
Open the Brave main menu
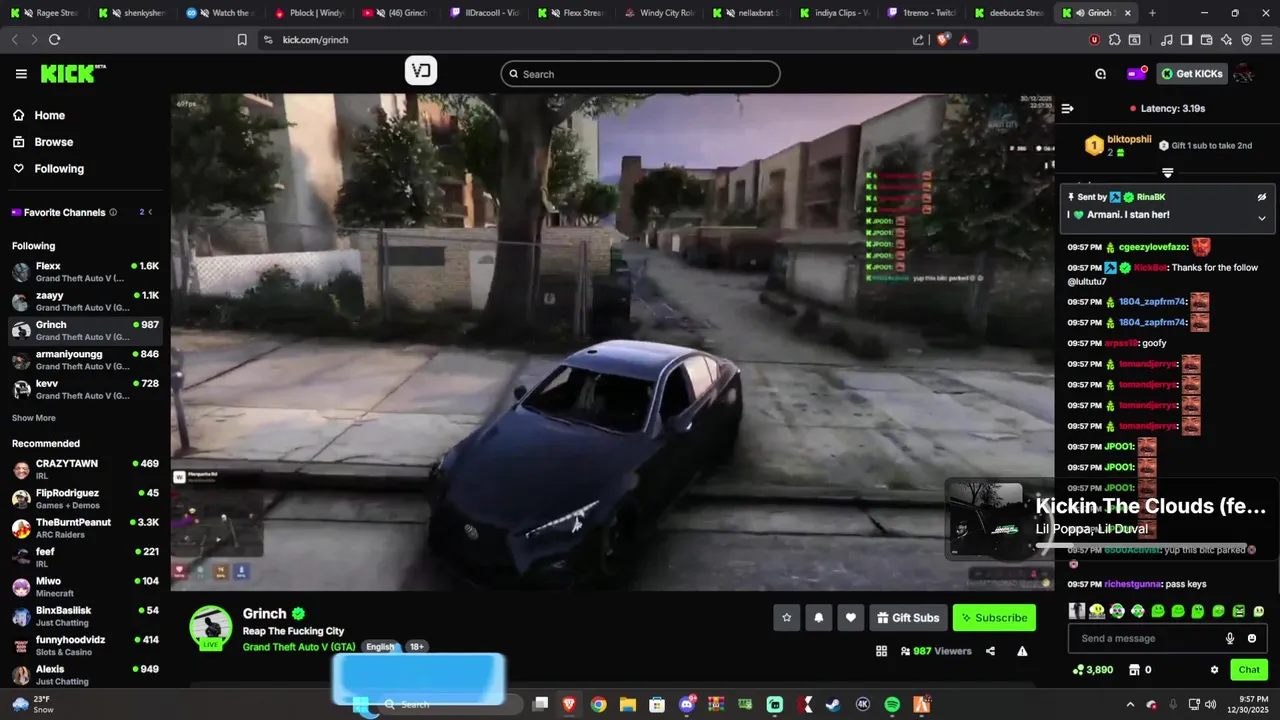click(1266, 40)
